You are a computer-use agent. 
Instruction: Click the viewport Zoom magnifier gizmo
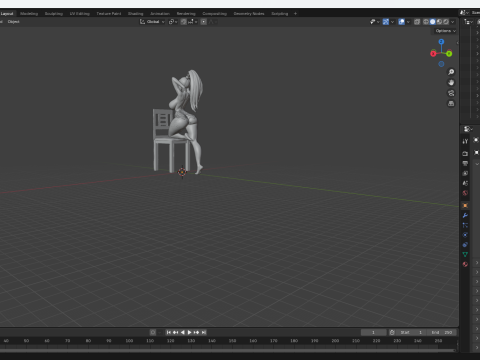[451, 72]
